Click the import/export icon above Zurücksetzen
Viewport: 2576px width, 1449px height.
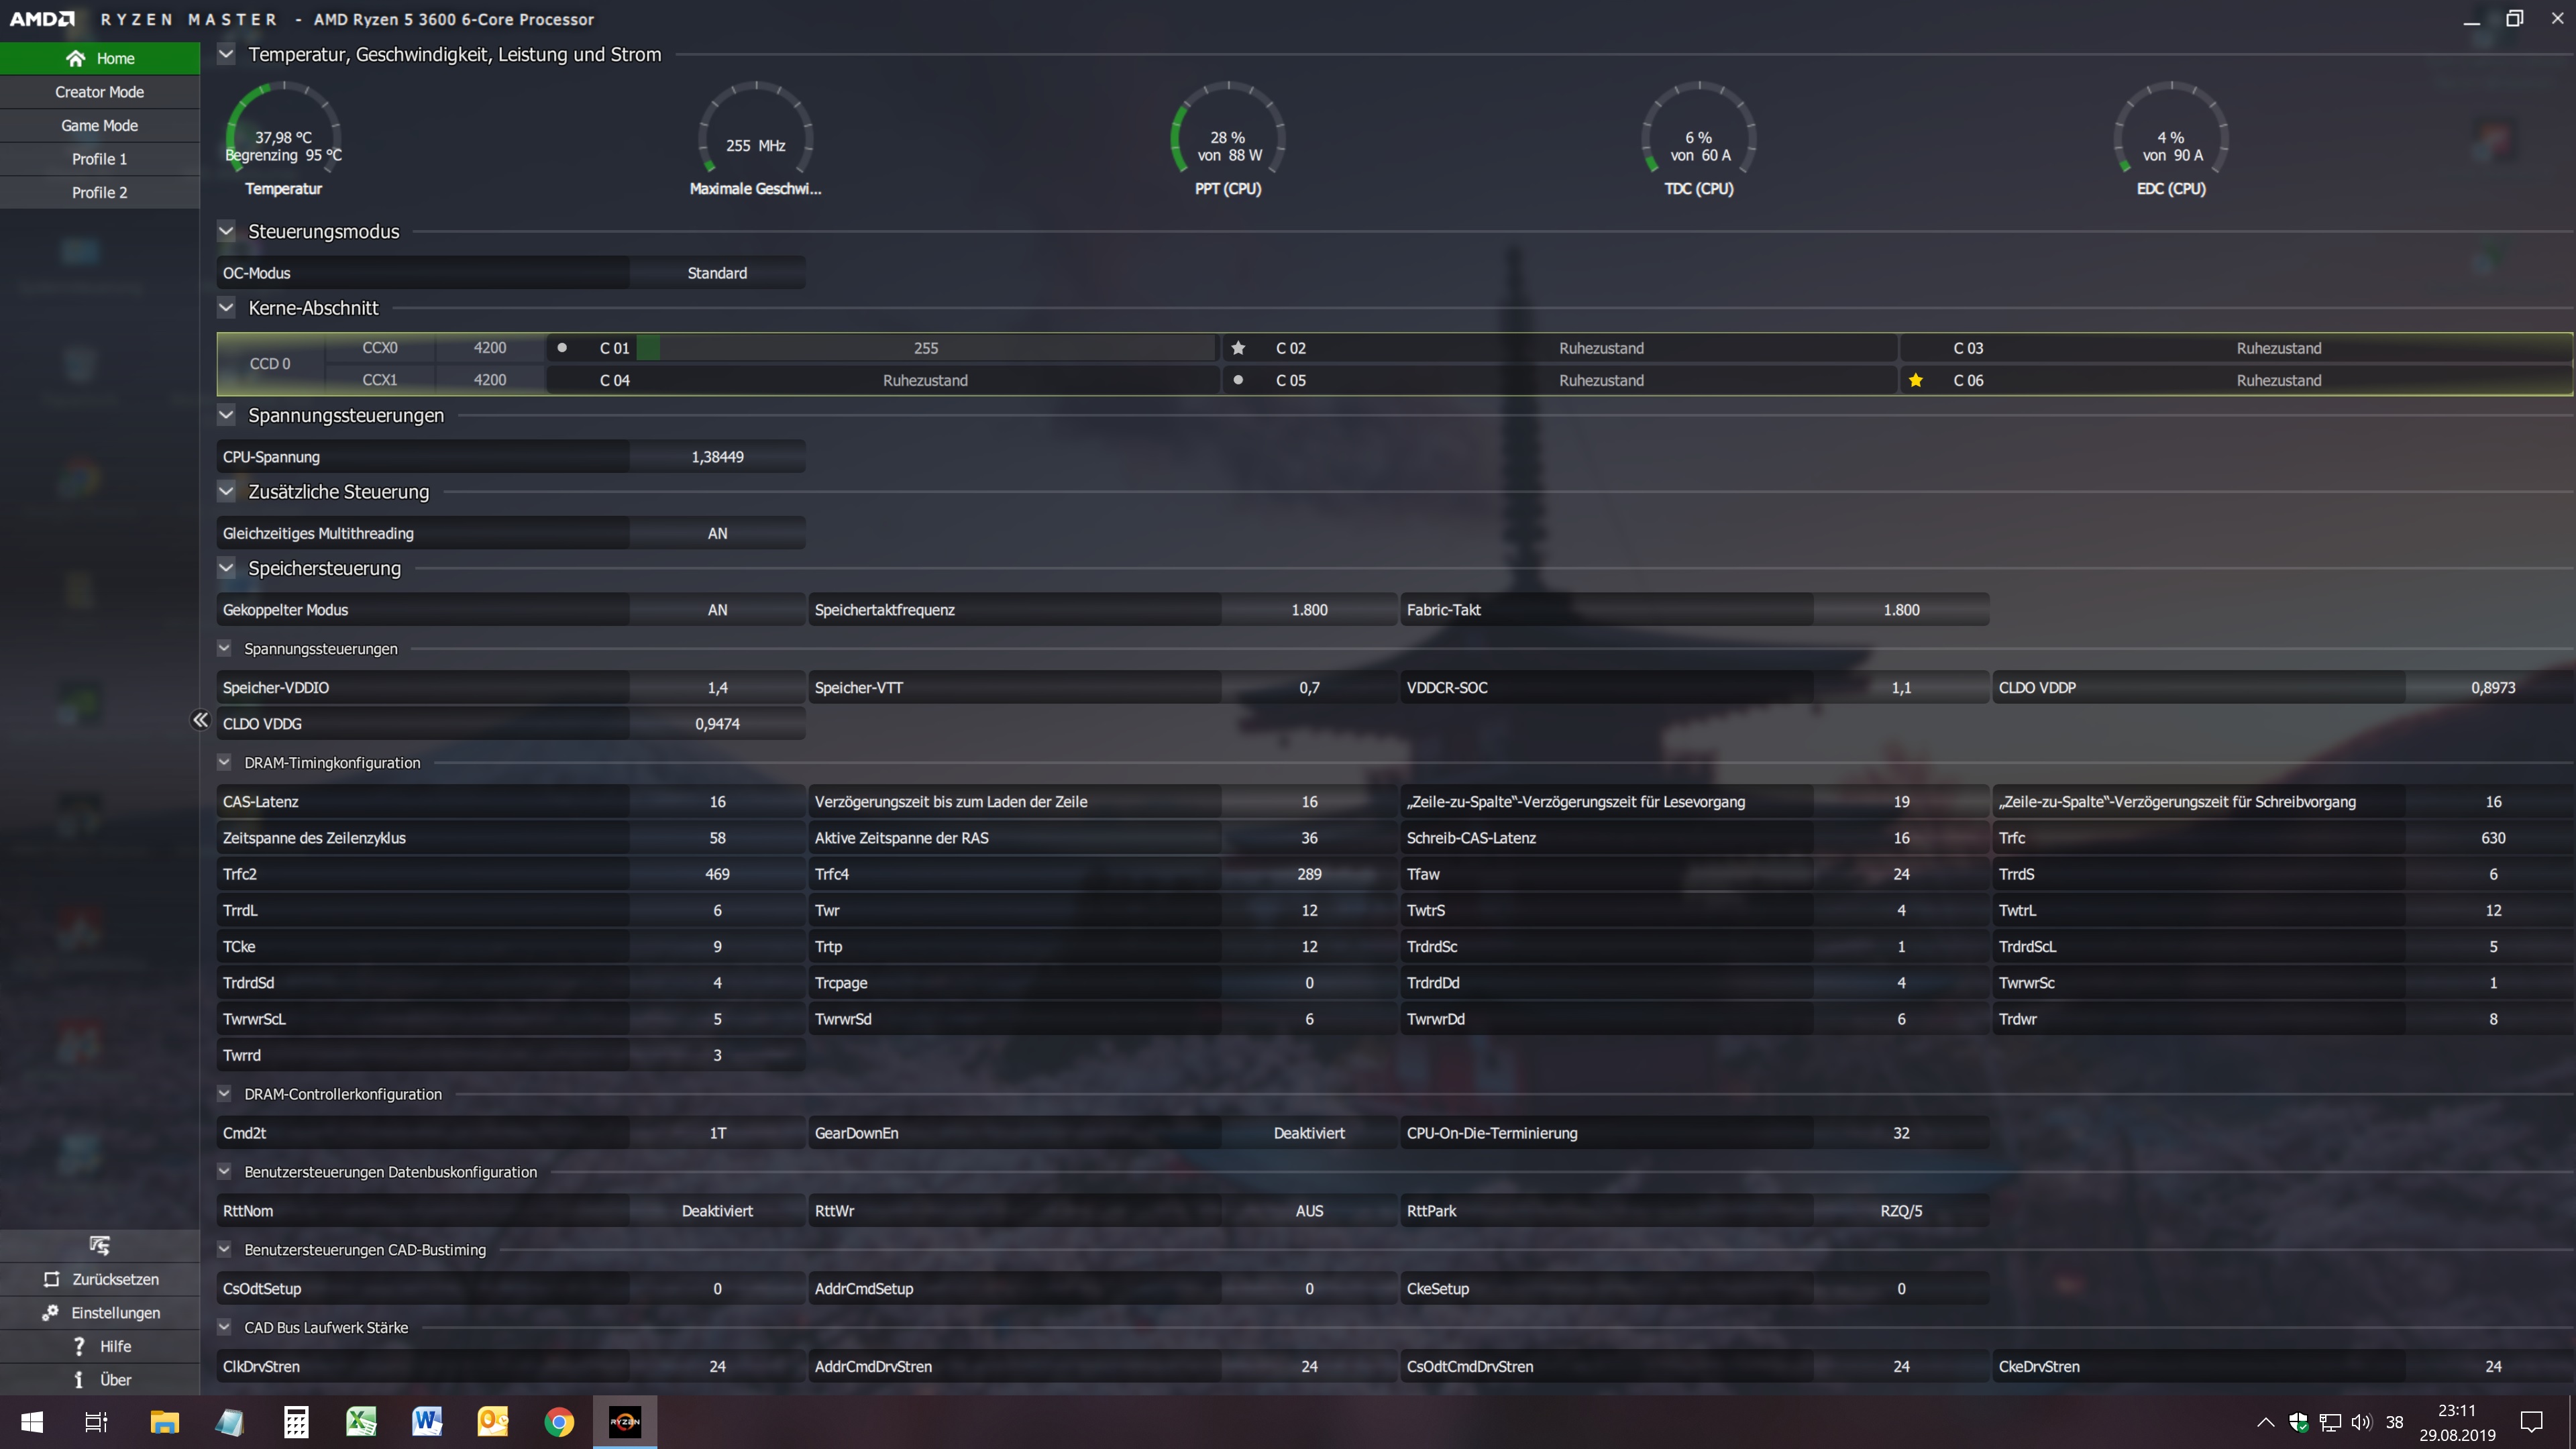point(99,1245)
